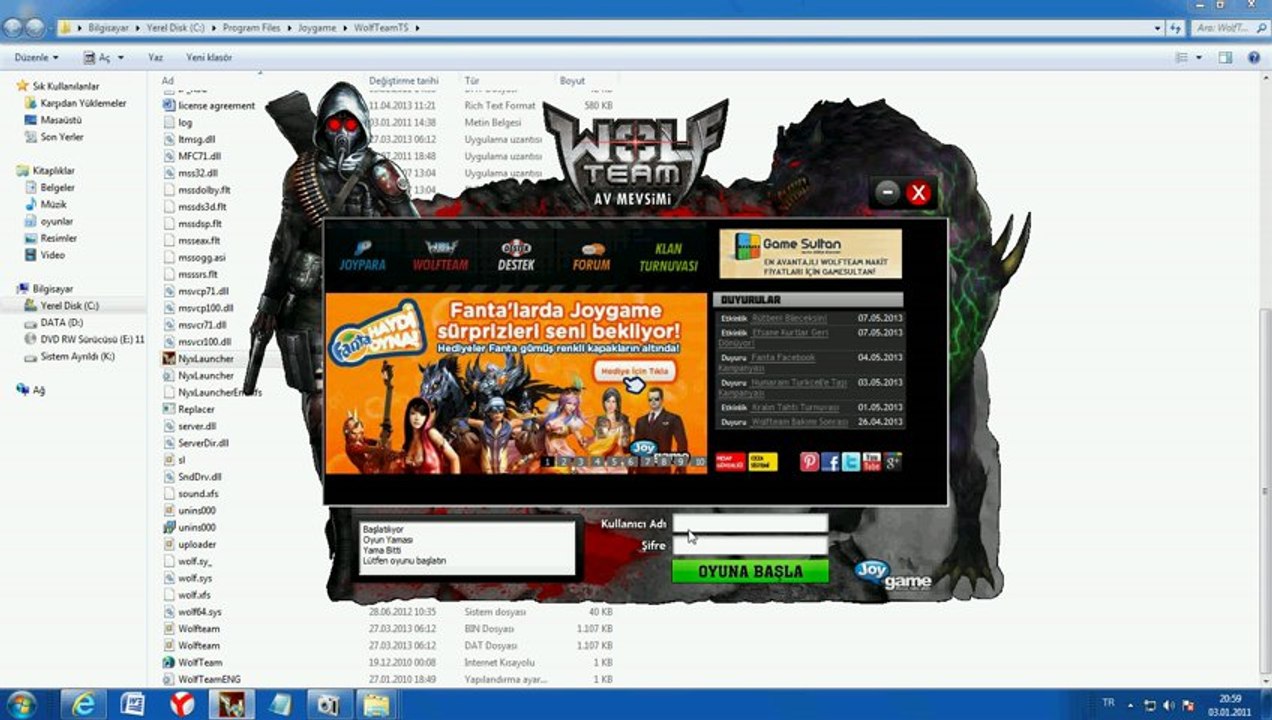Launch Internet Explorer from the taskbar
This screenshot has width=1272, height=720.
(x=83, y=704)
